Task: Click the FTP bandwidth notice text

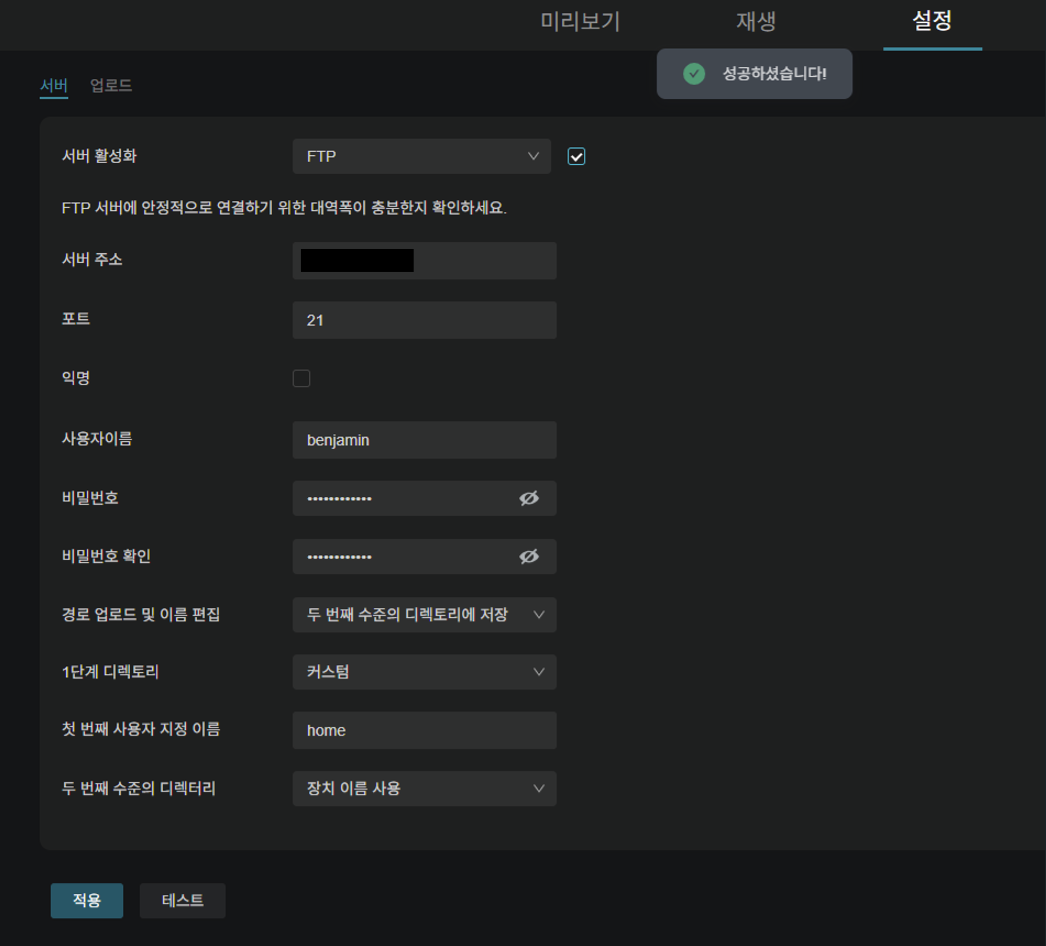Action: click(284, 207)
